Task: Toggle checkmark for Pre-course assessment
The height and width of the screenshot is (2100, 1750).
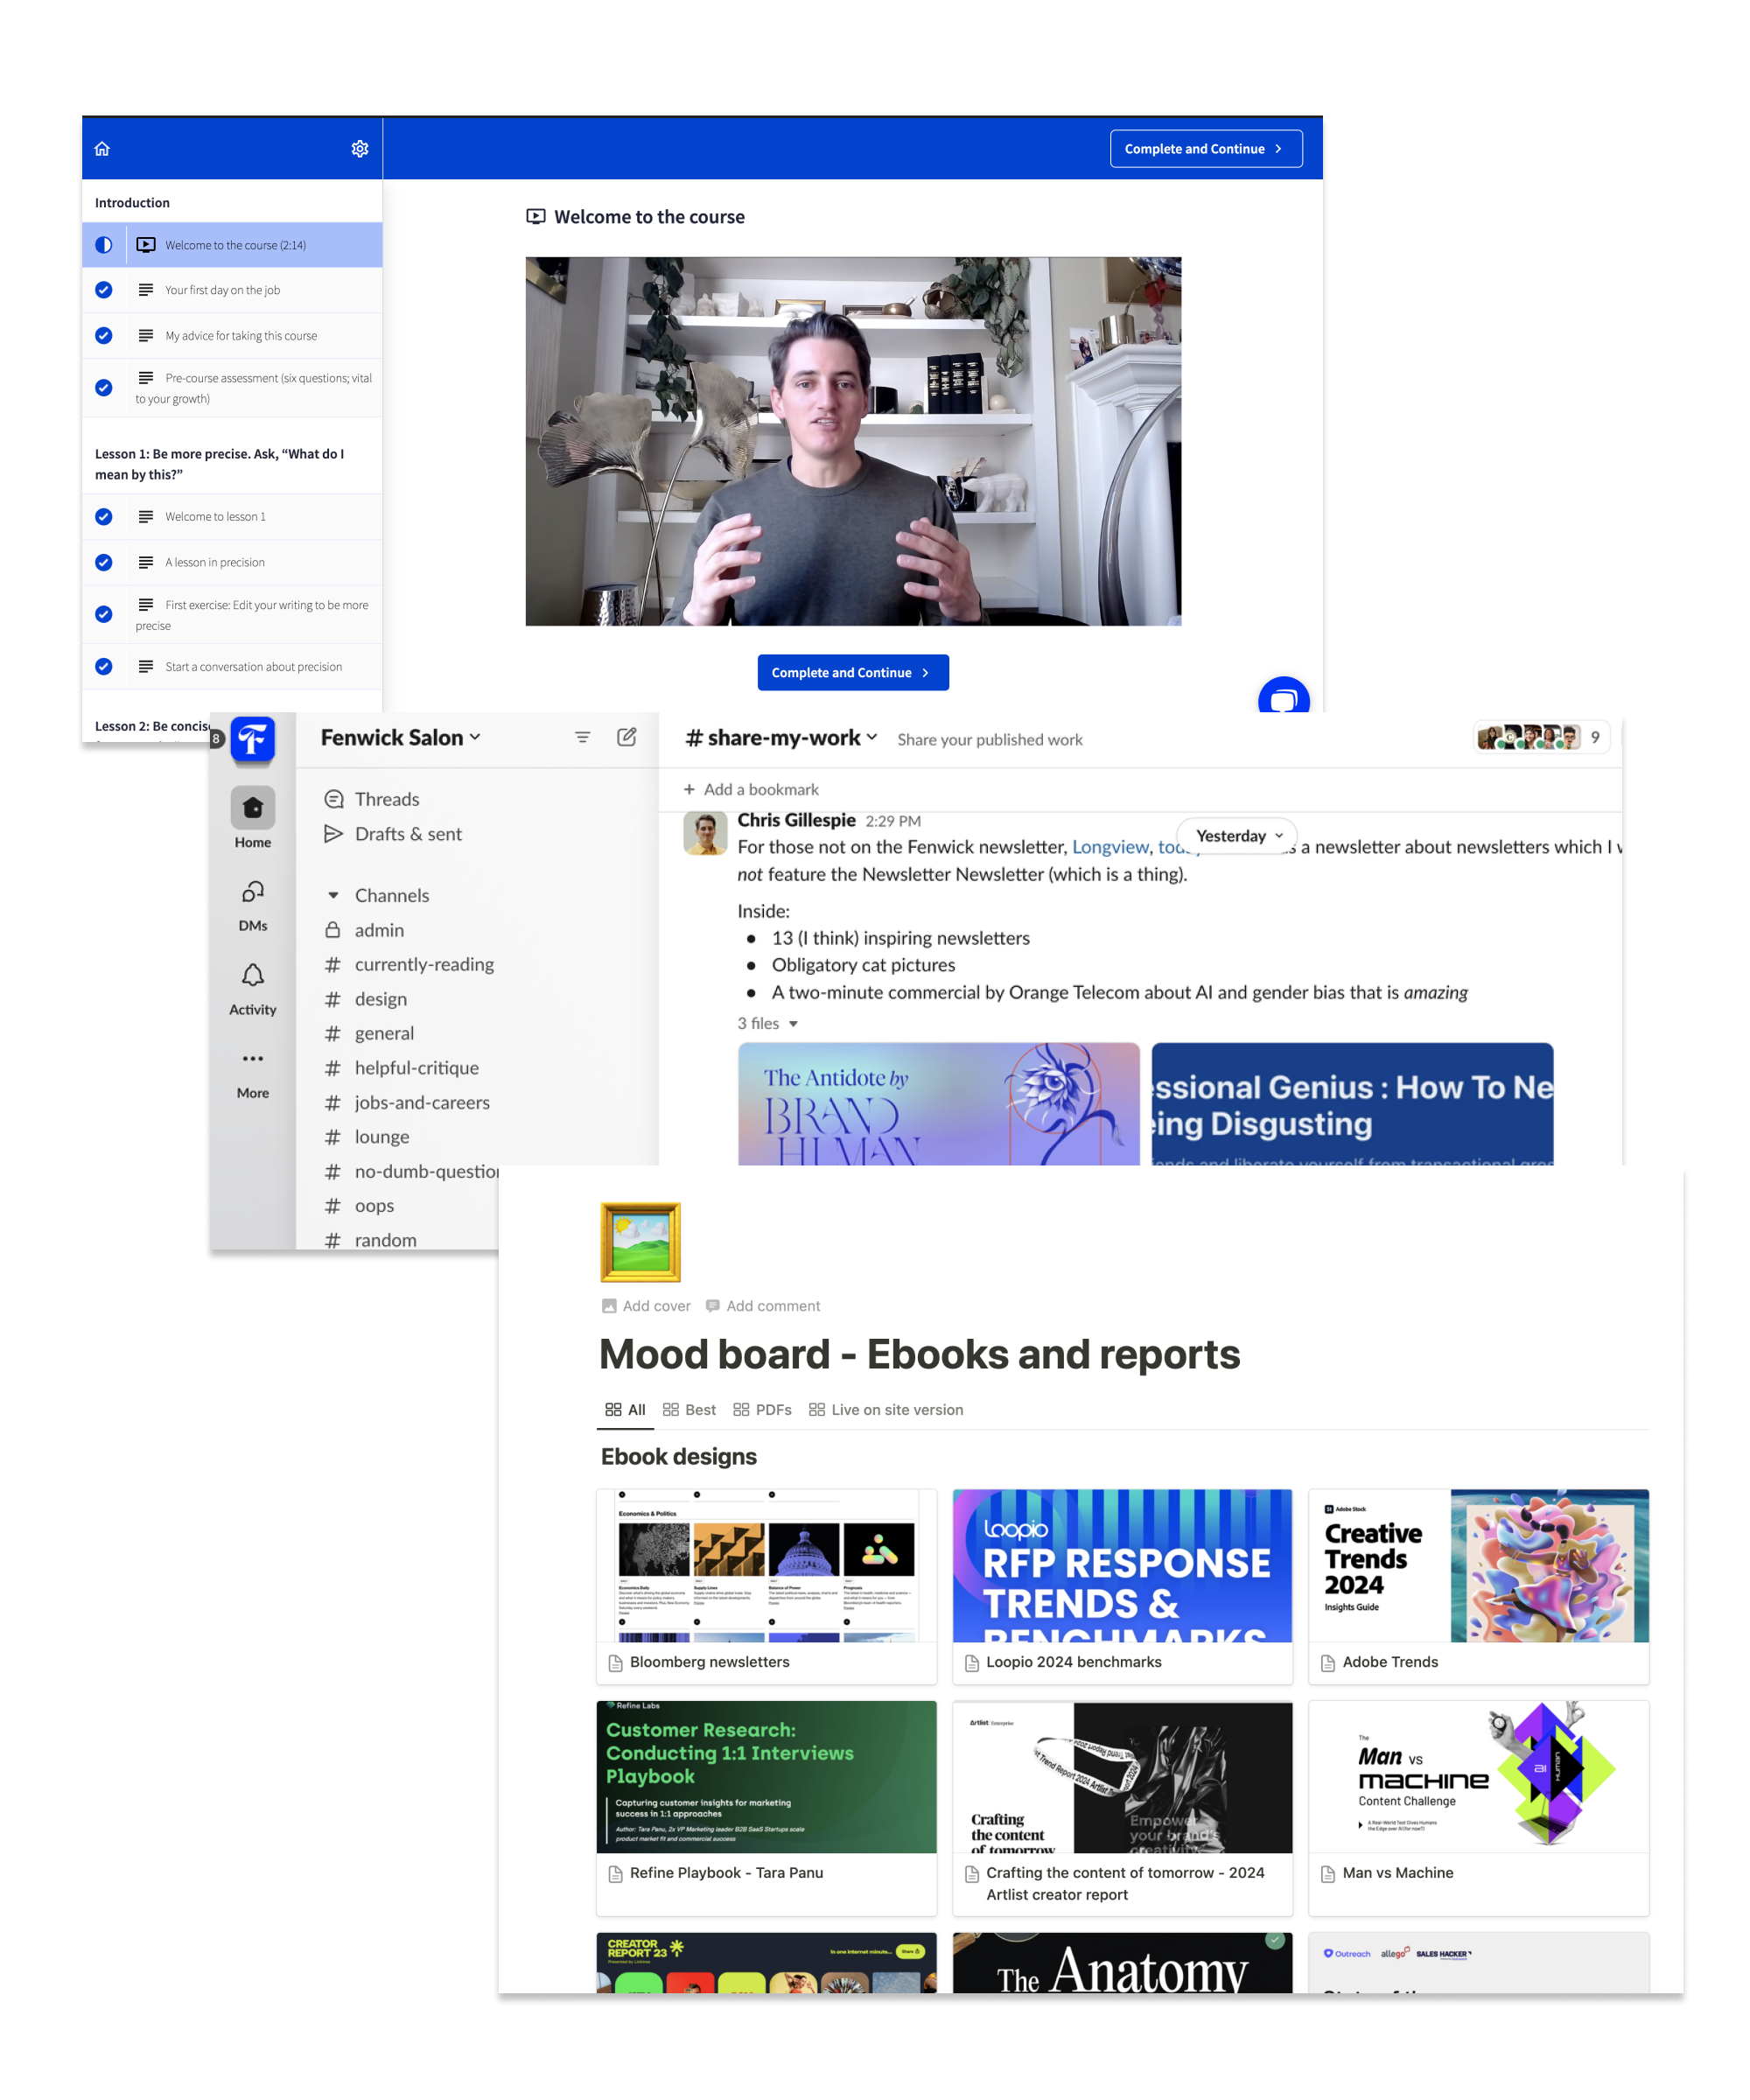Action: (x=104, y=388)
